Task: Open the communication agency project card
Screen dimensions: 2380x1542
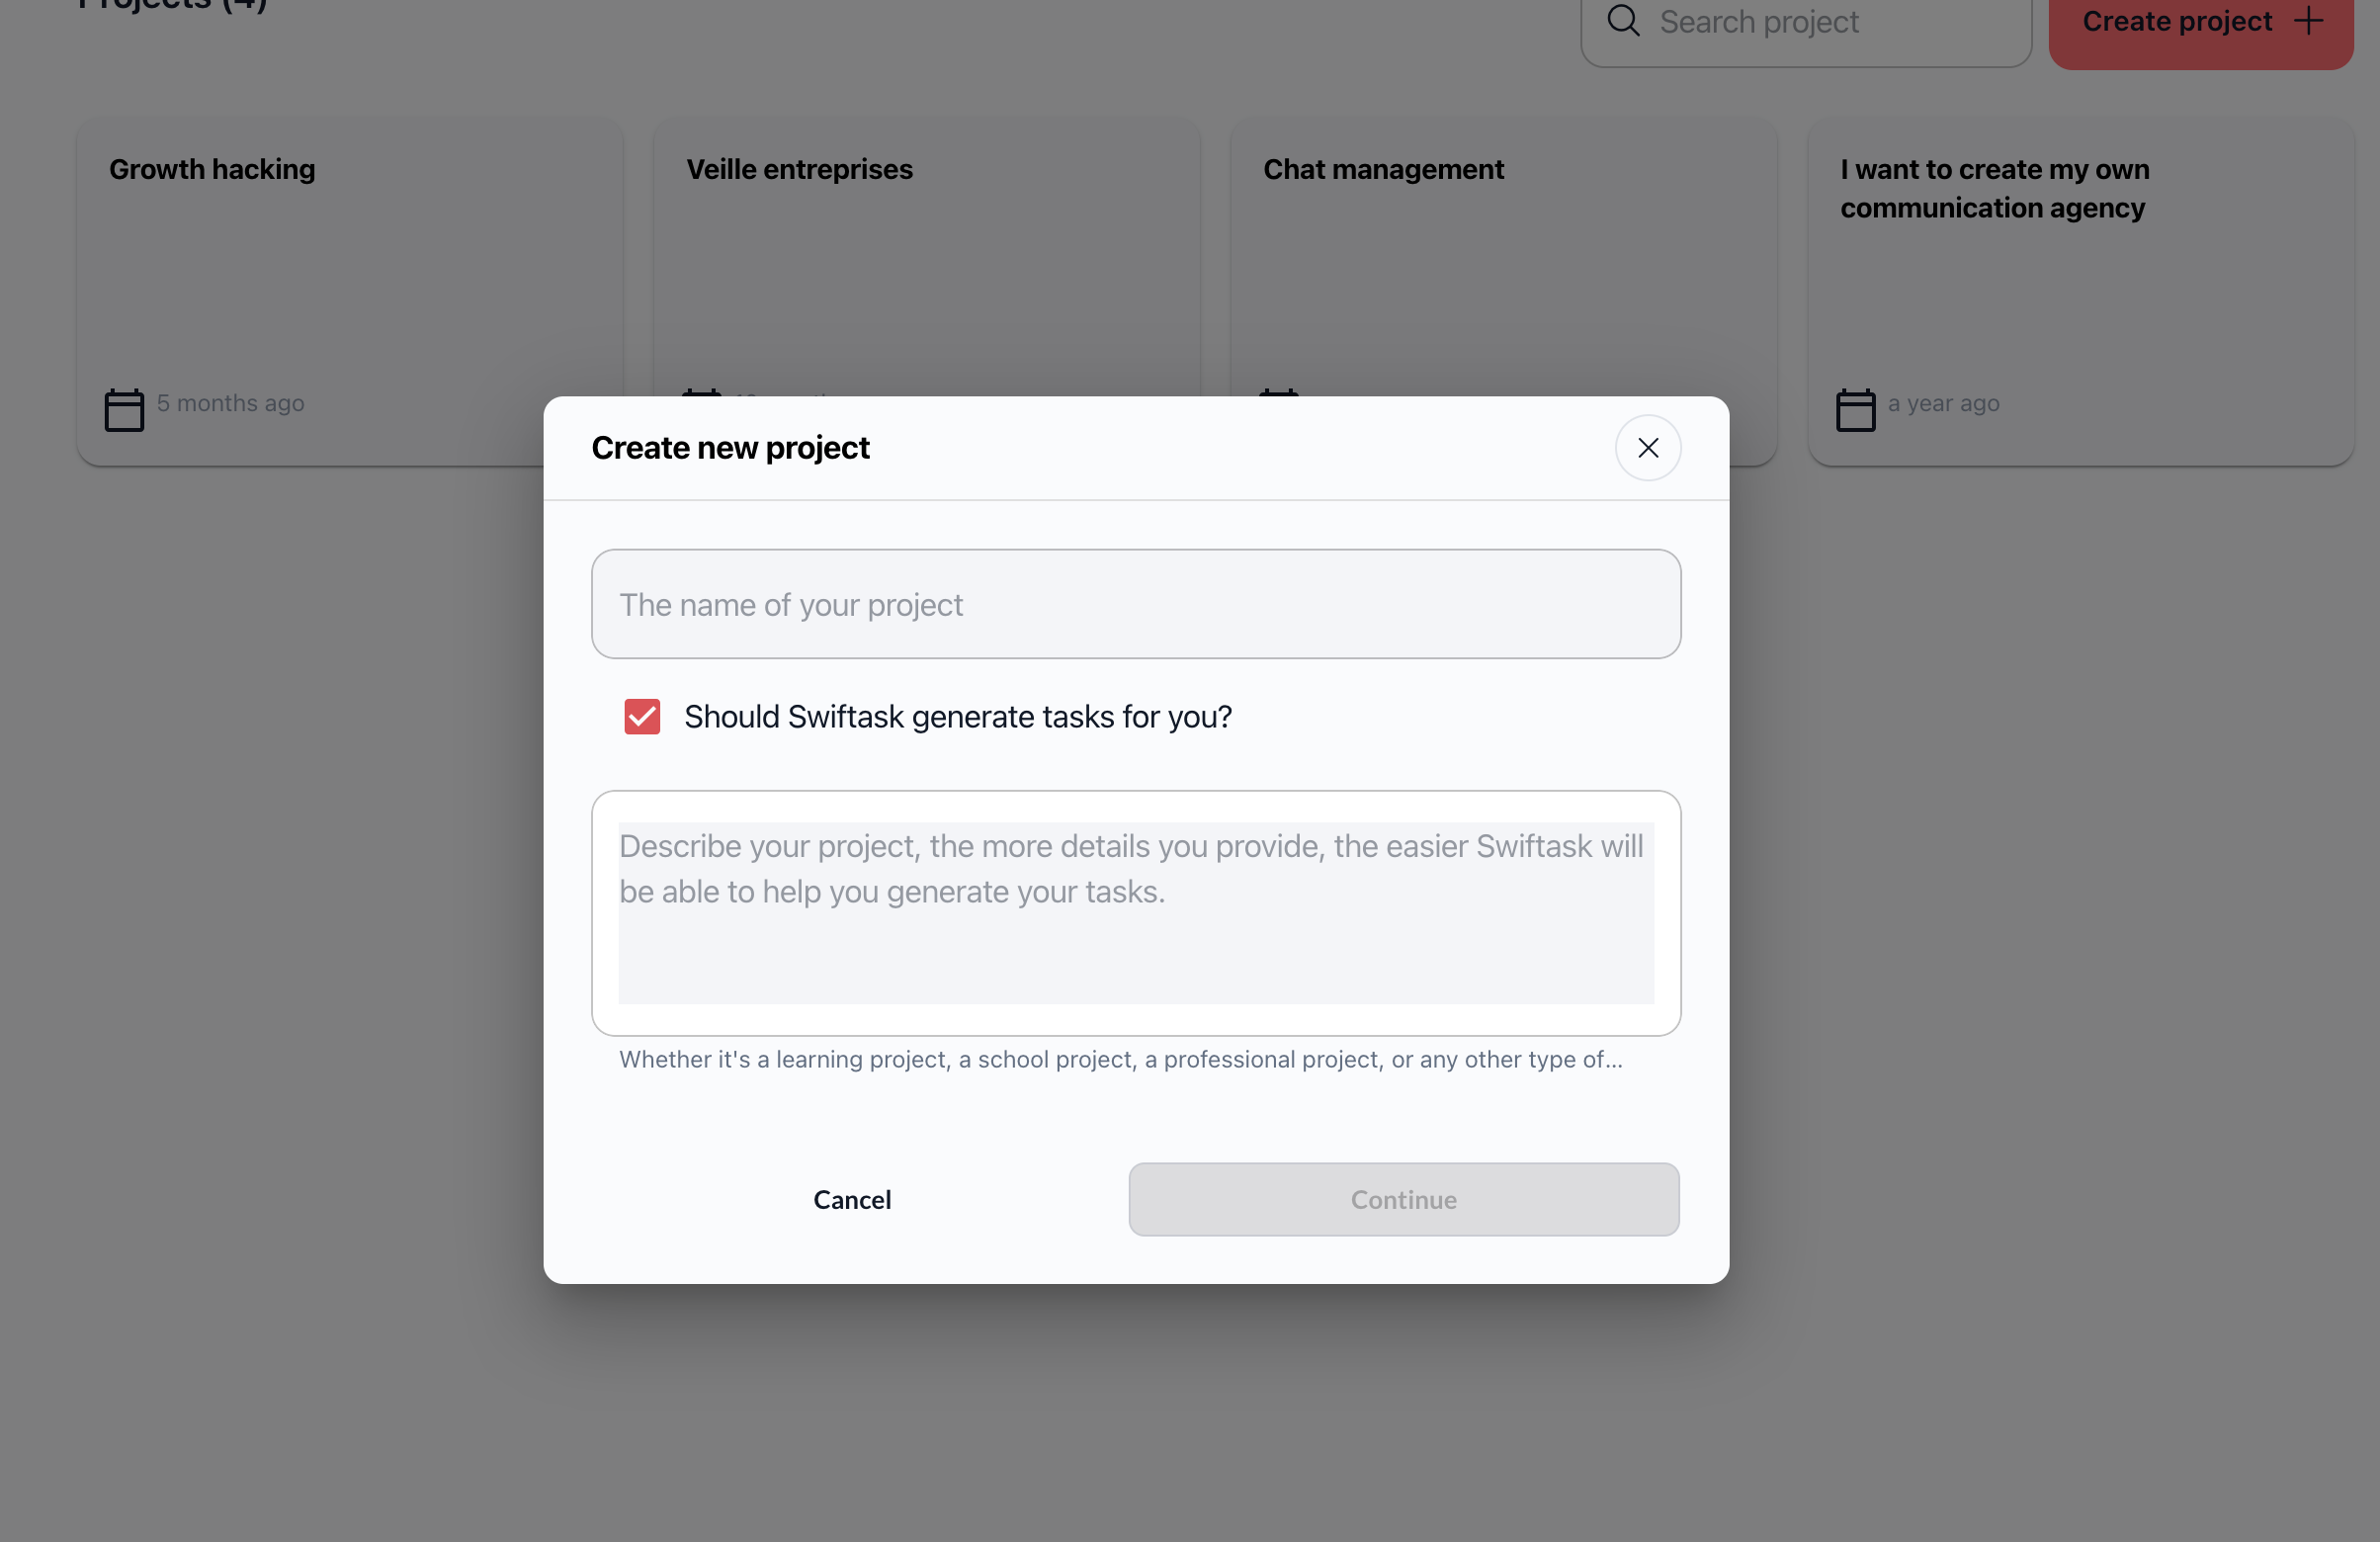Action: point(2081,292)
